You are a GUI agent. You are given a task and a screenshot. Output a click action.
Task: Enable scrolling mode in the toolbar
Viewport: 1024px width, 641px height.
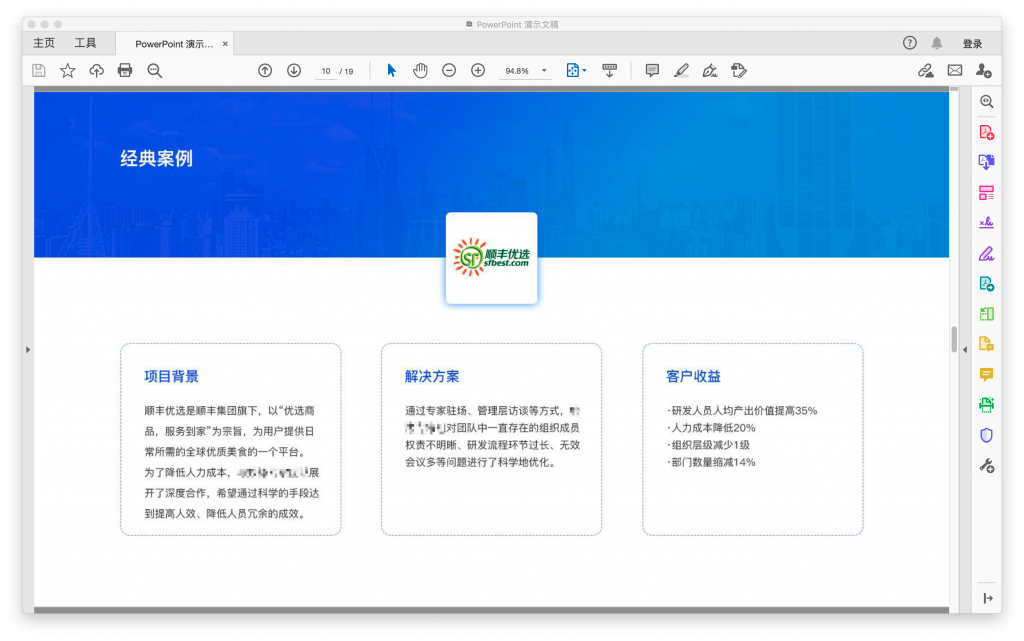609,70
